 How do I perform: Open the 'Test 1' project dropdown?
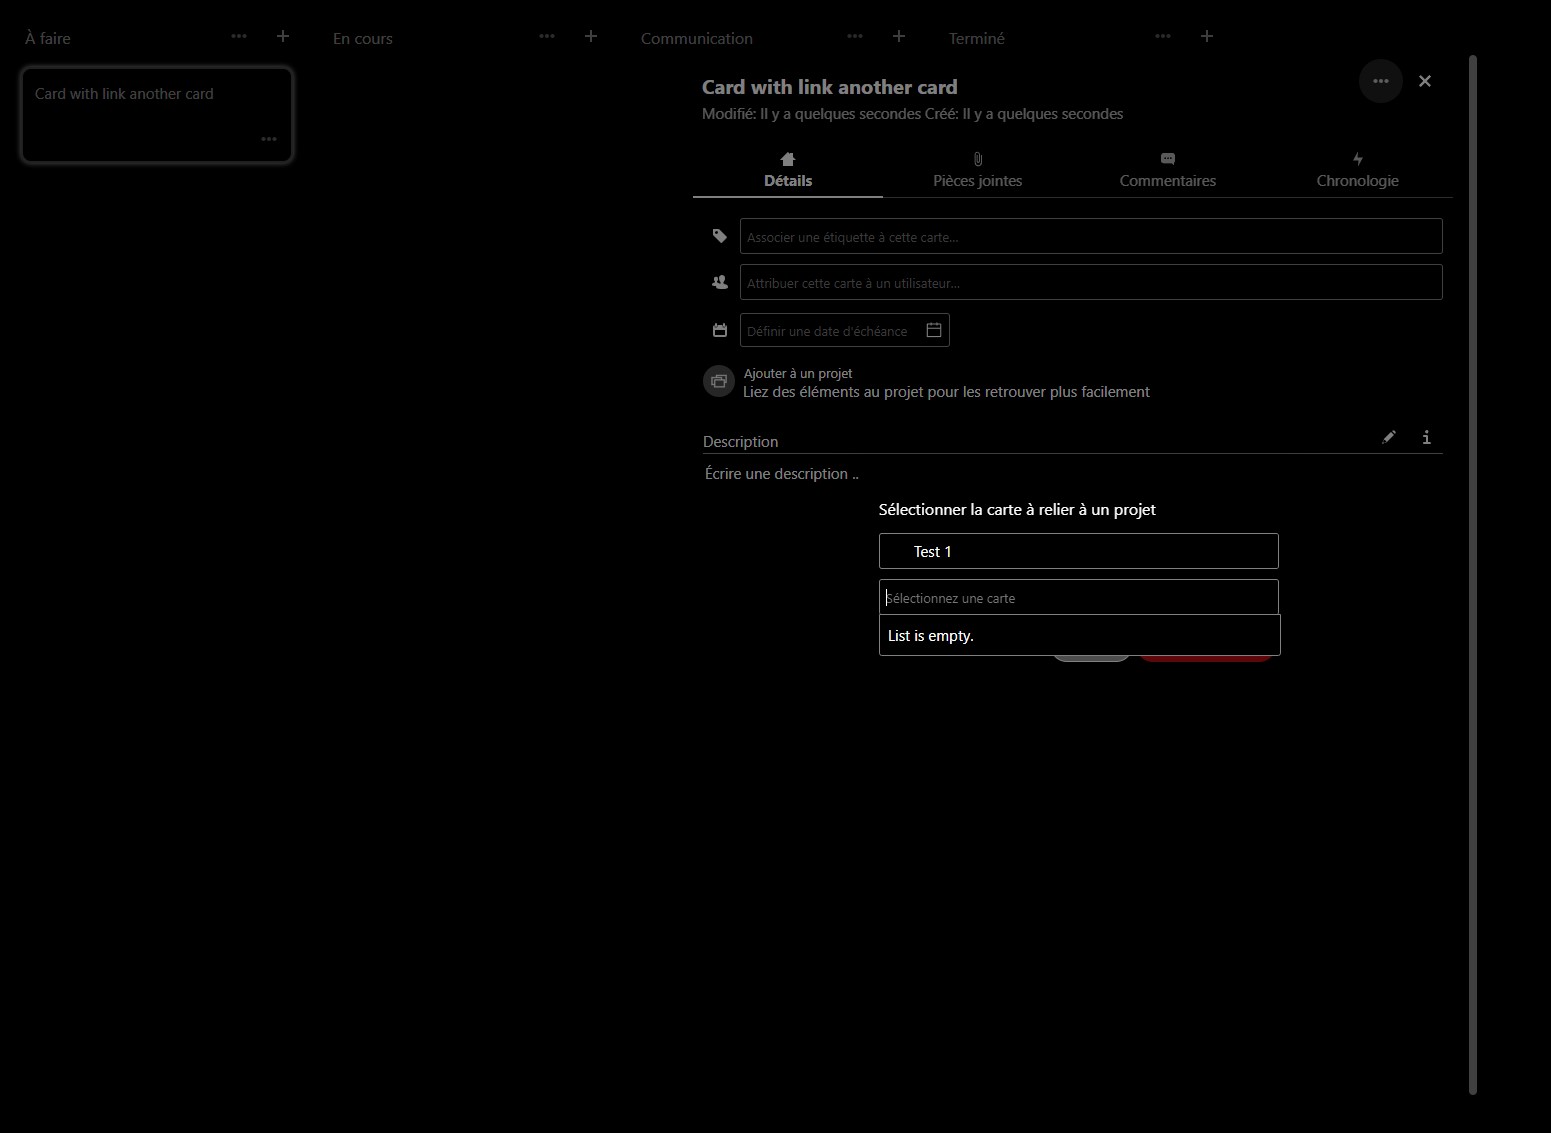coord(1078,551)
